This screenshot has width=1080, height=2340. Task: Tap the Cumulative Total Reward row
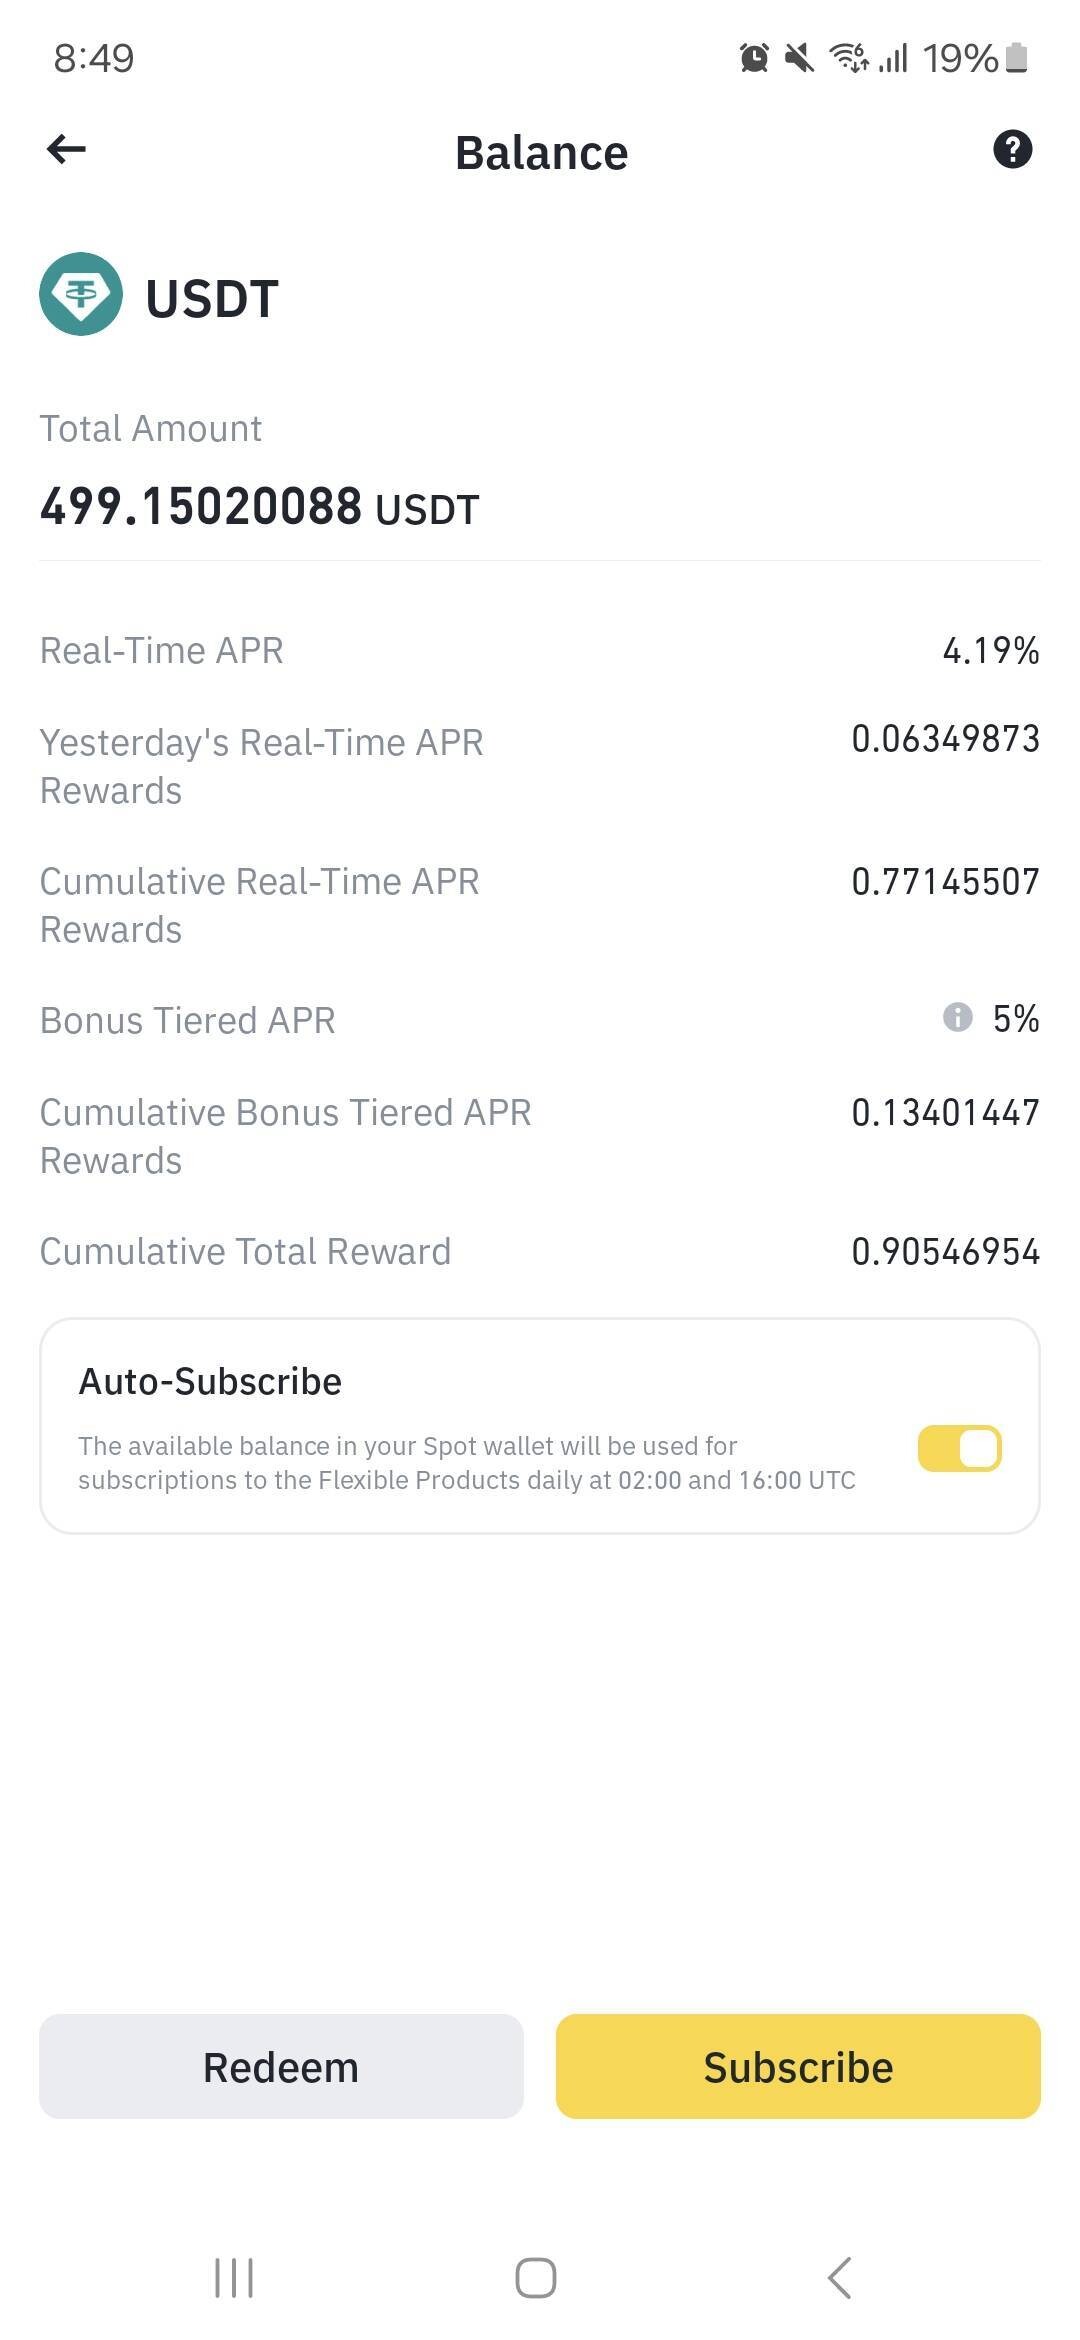540,1252
